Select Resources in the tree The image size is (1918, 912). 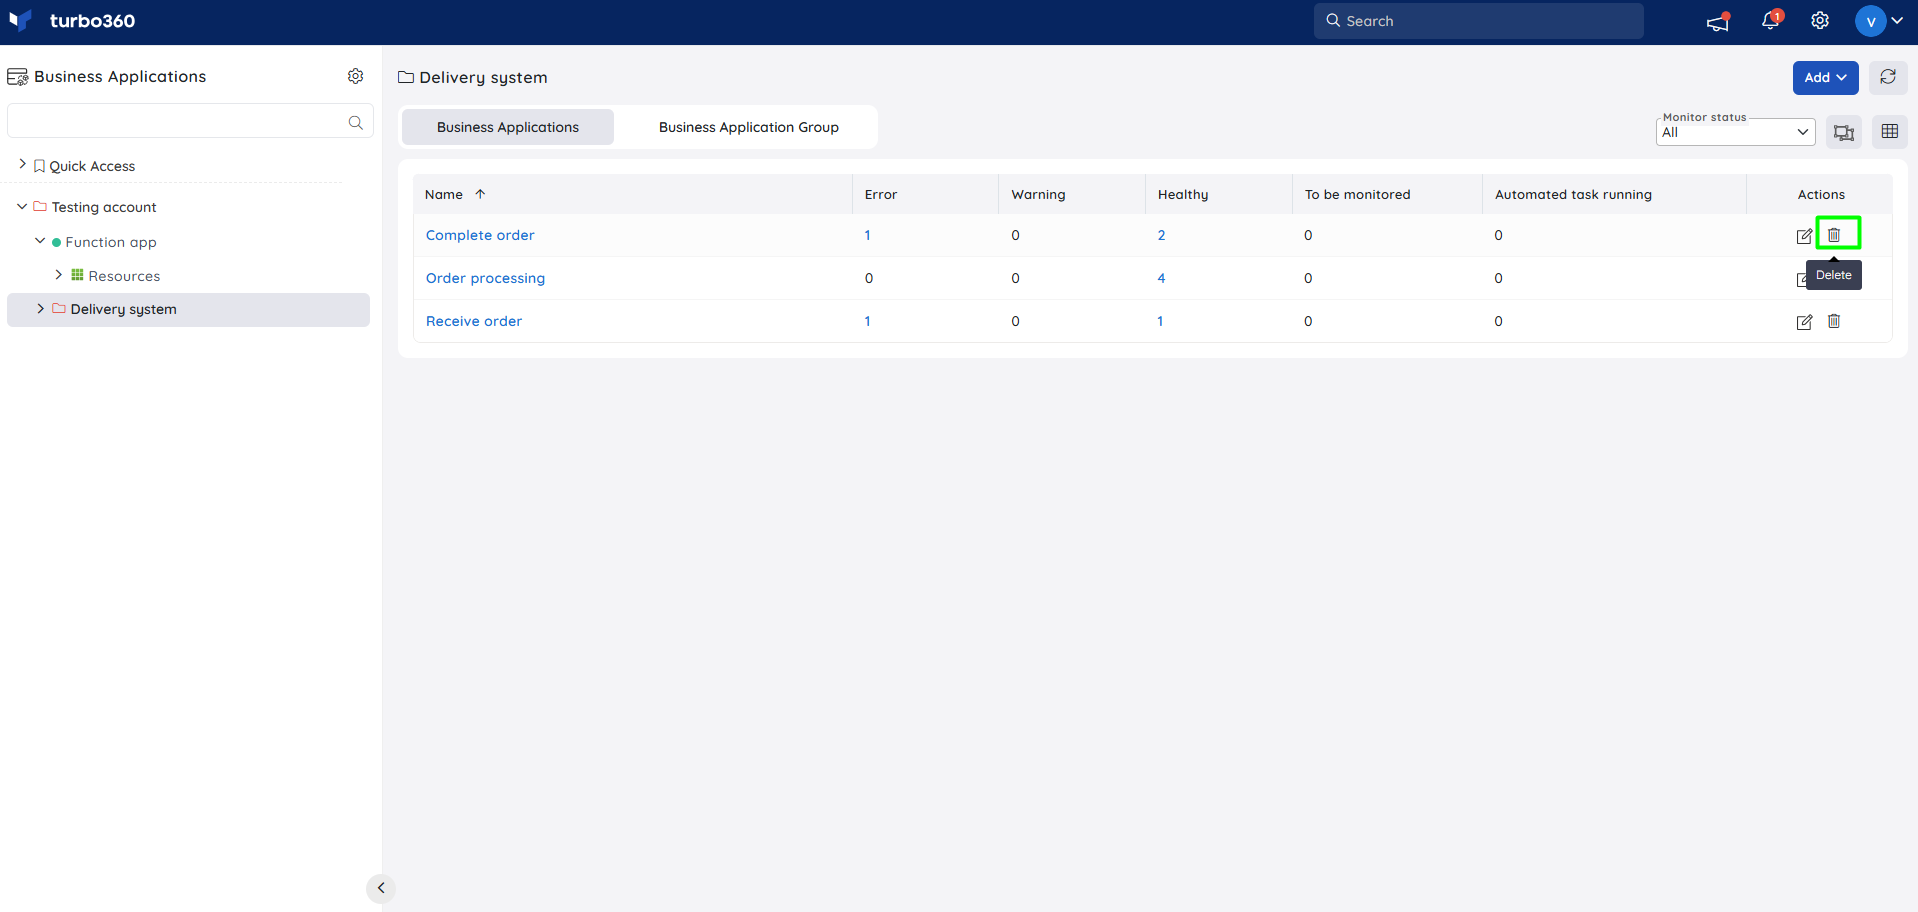(x=124, y=276)
